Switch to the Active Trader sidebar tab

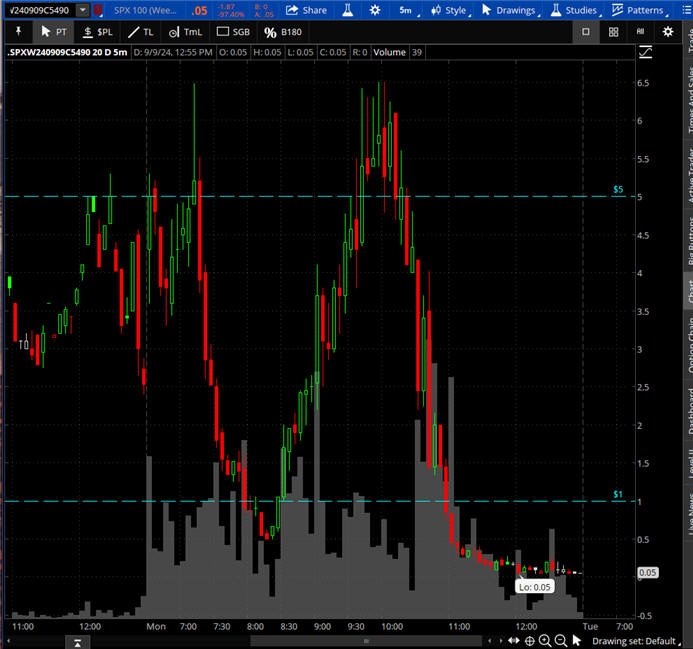click(x=688, y=175)
